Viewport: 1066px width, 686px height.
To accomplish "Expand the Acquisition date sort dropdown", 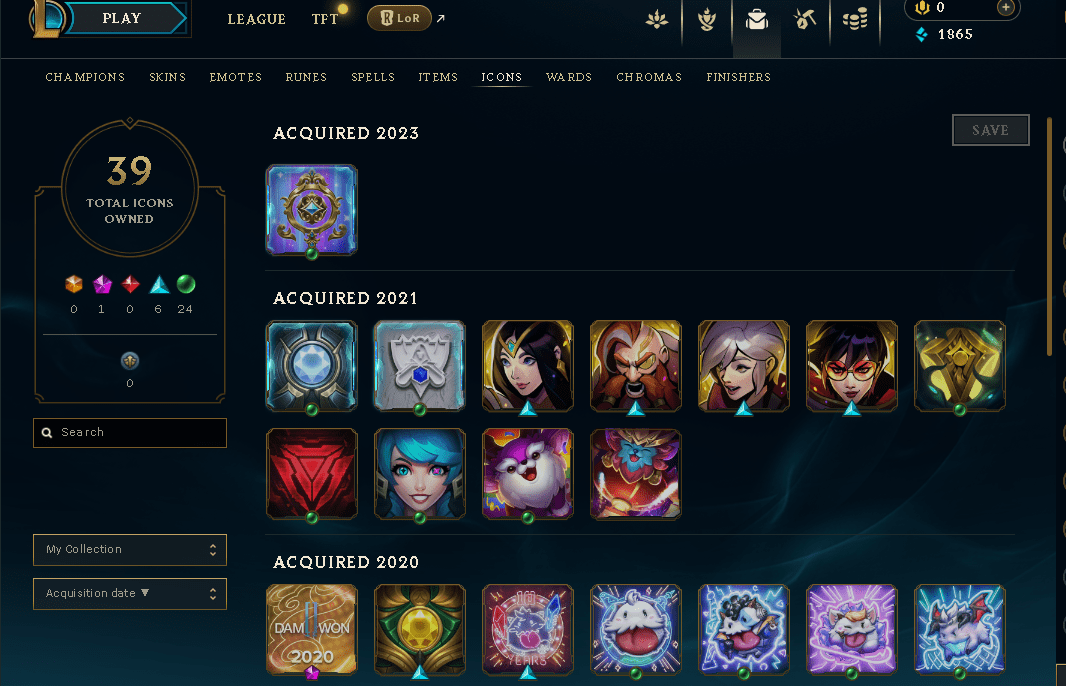I will pyautogui.click(x=130, y=594).
